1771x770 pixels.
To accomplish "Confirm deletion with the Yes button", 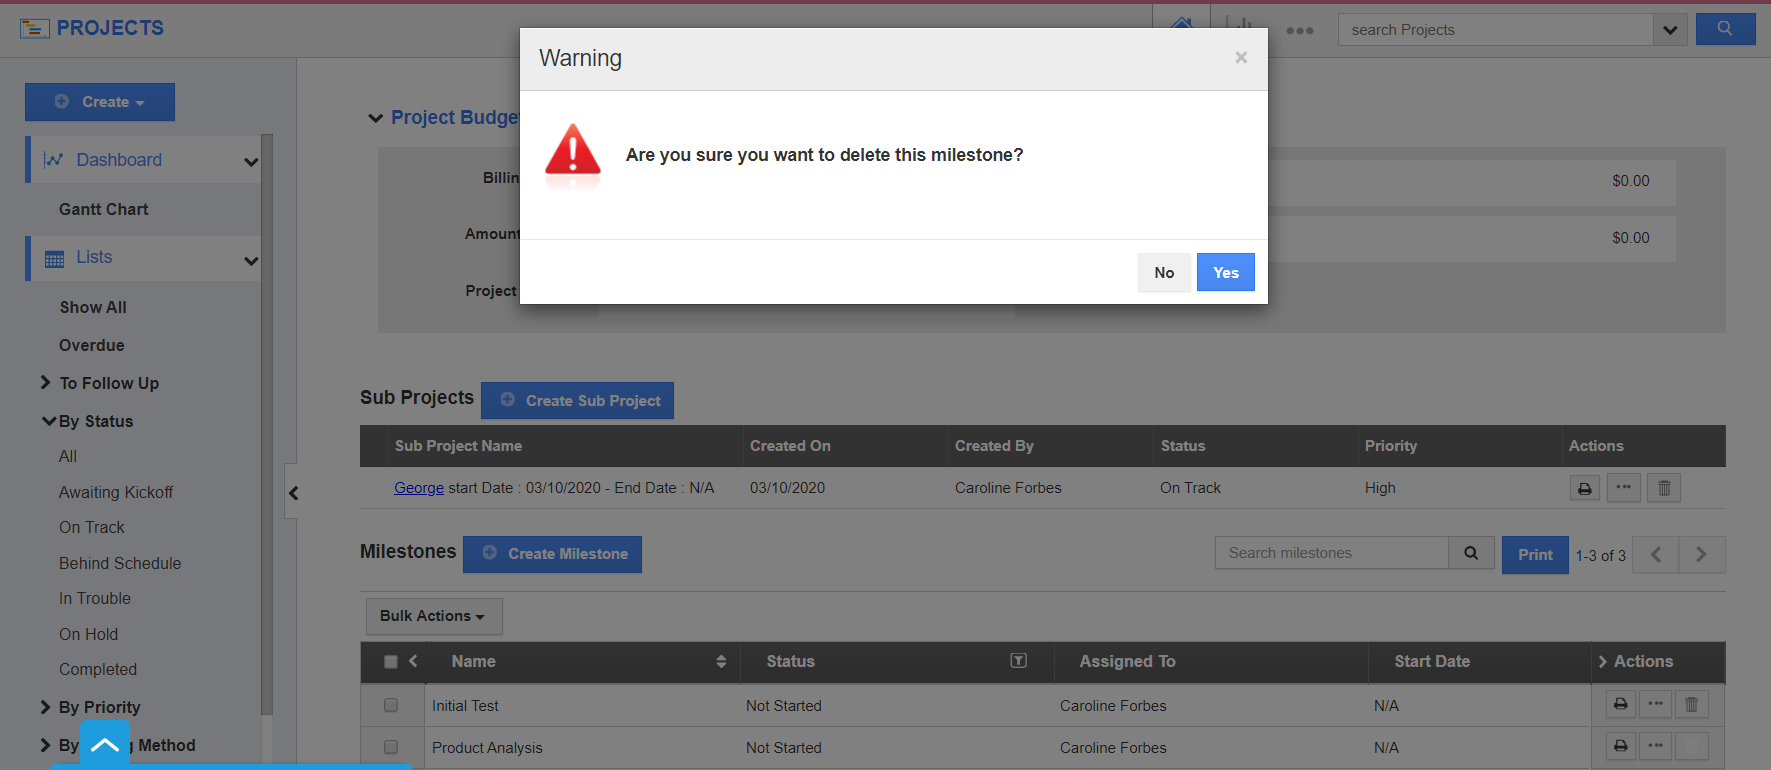I will click(x=1225, y=272).
